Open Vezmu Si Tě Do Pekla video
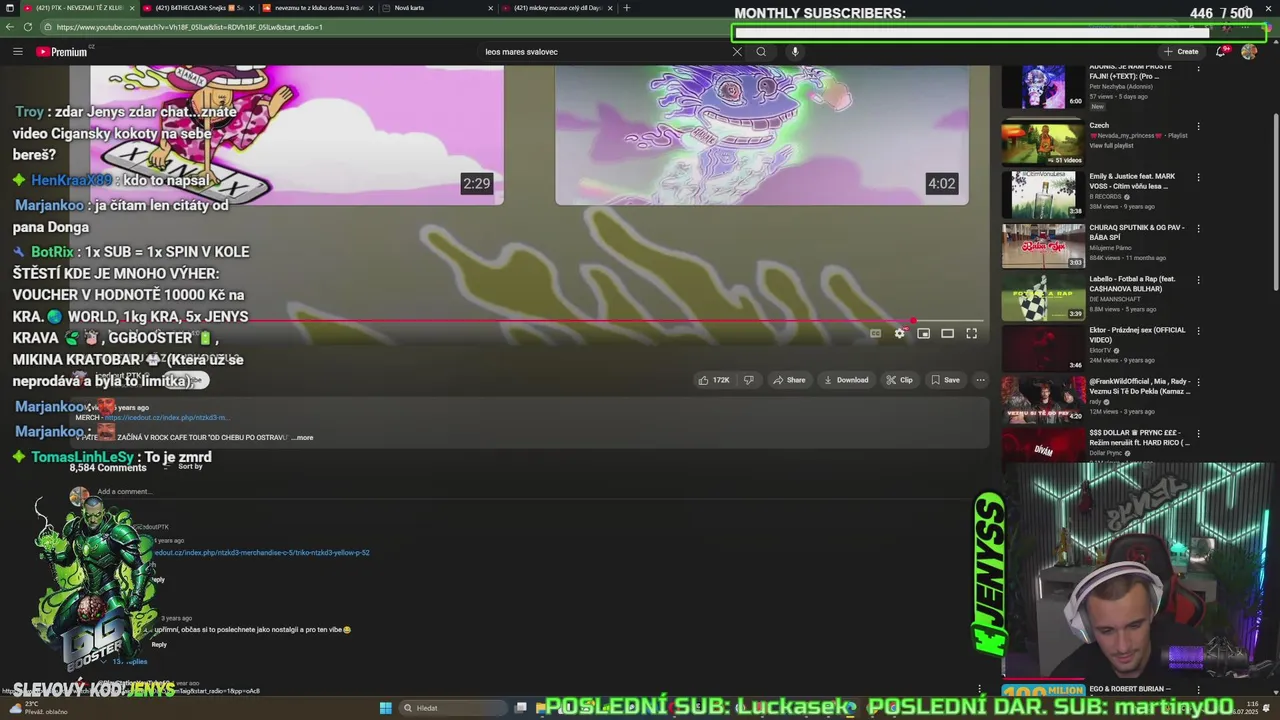 pyautogui.click(x=1043, y=398)
